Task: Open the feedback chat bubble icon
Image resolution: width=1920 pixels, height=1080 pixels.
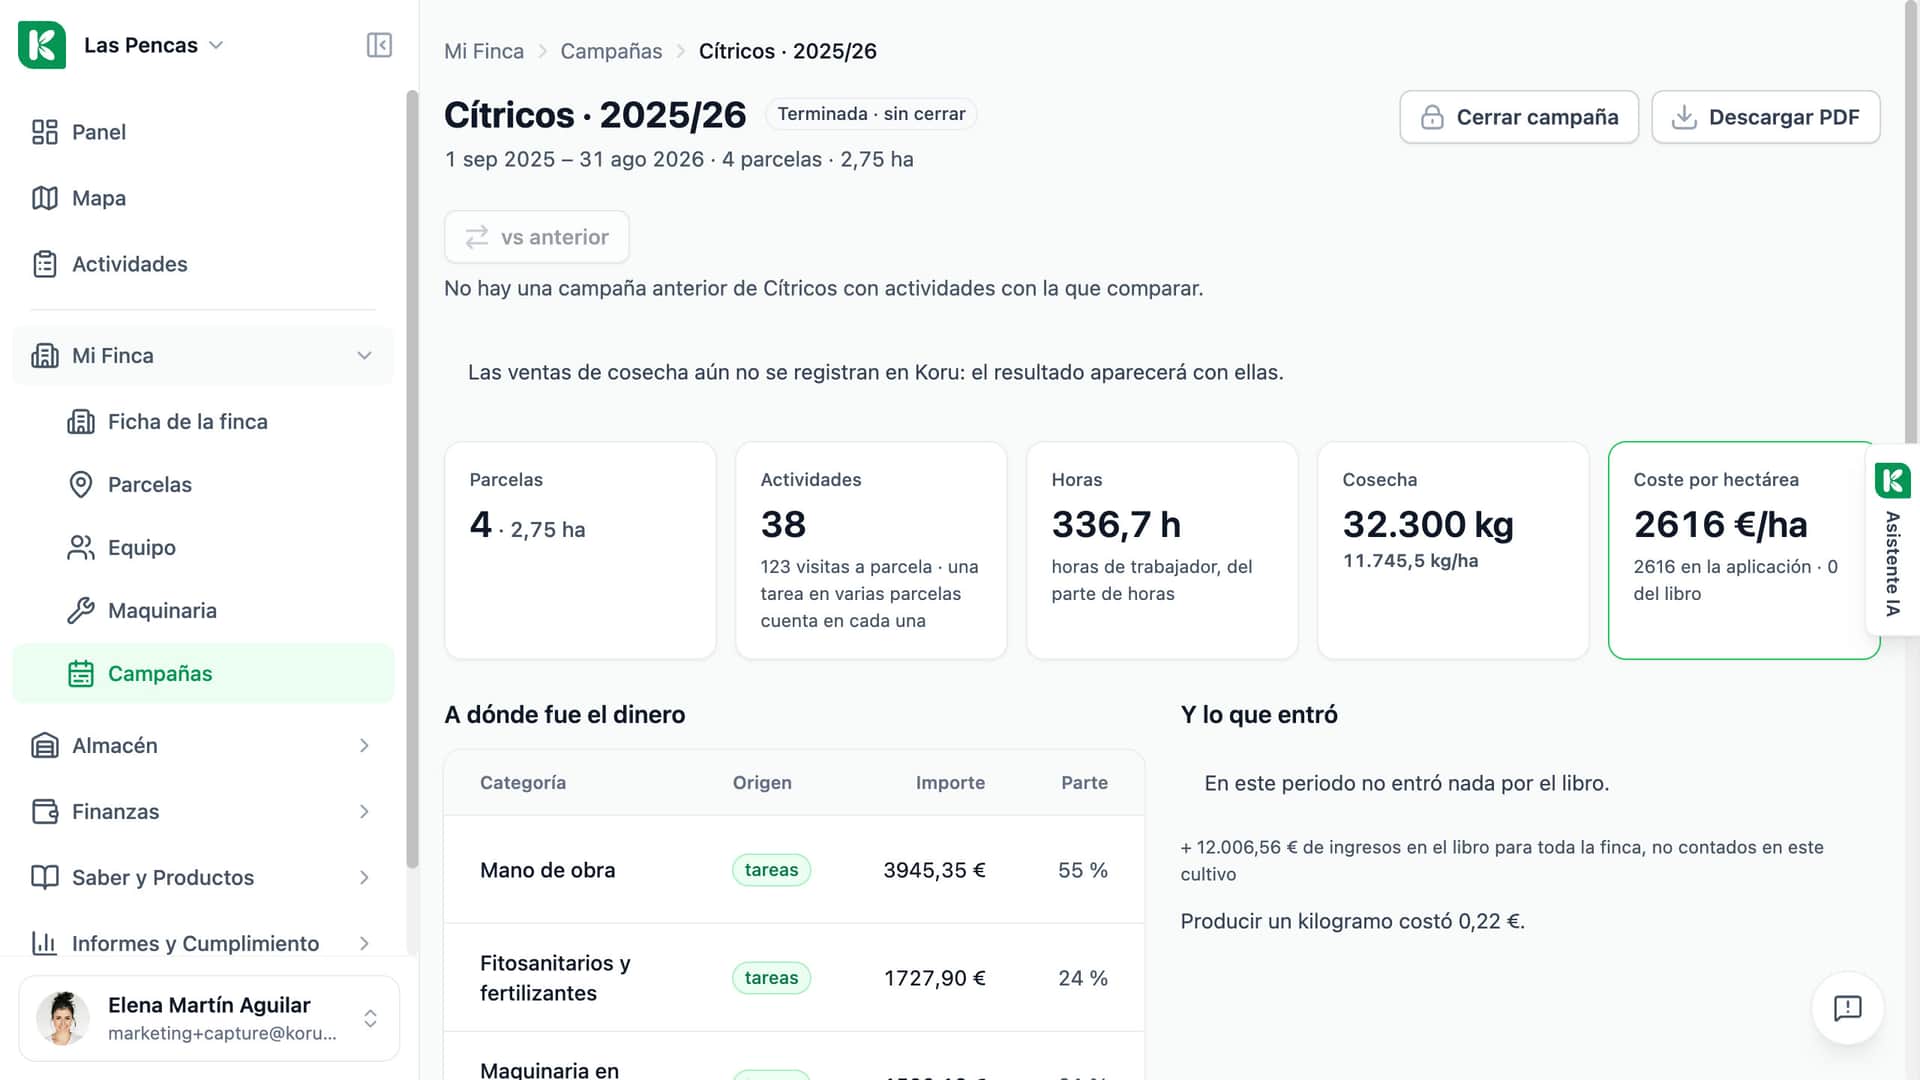Action: coord(1848,1008)
